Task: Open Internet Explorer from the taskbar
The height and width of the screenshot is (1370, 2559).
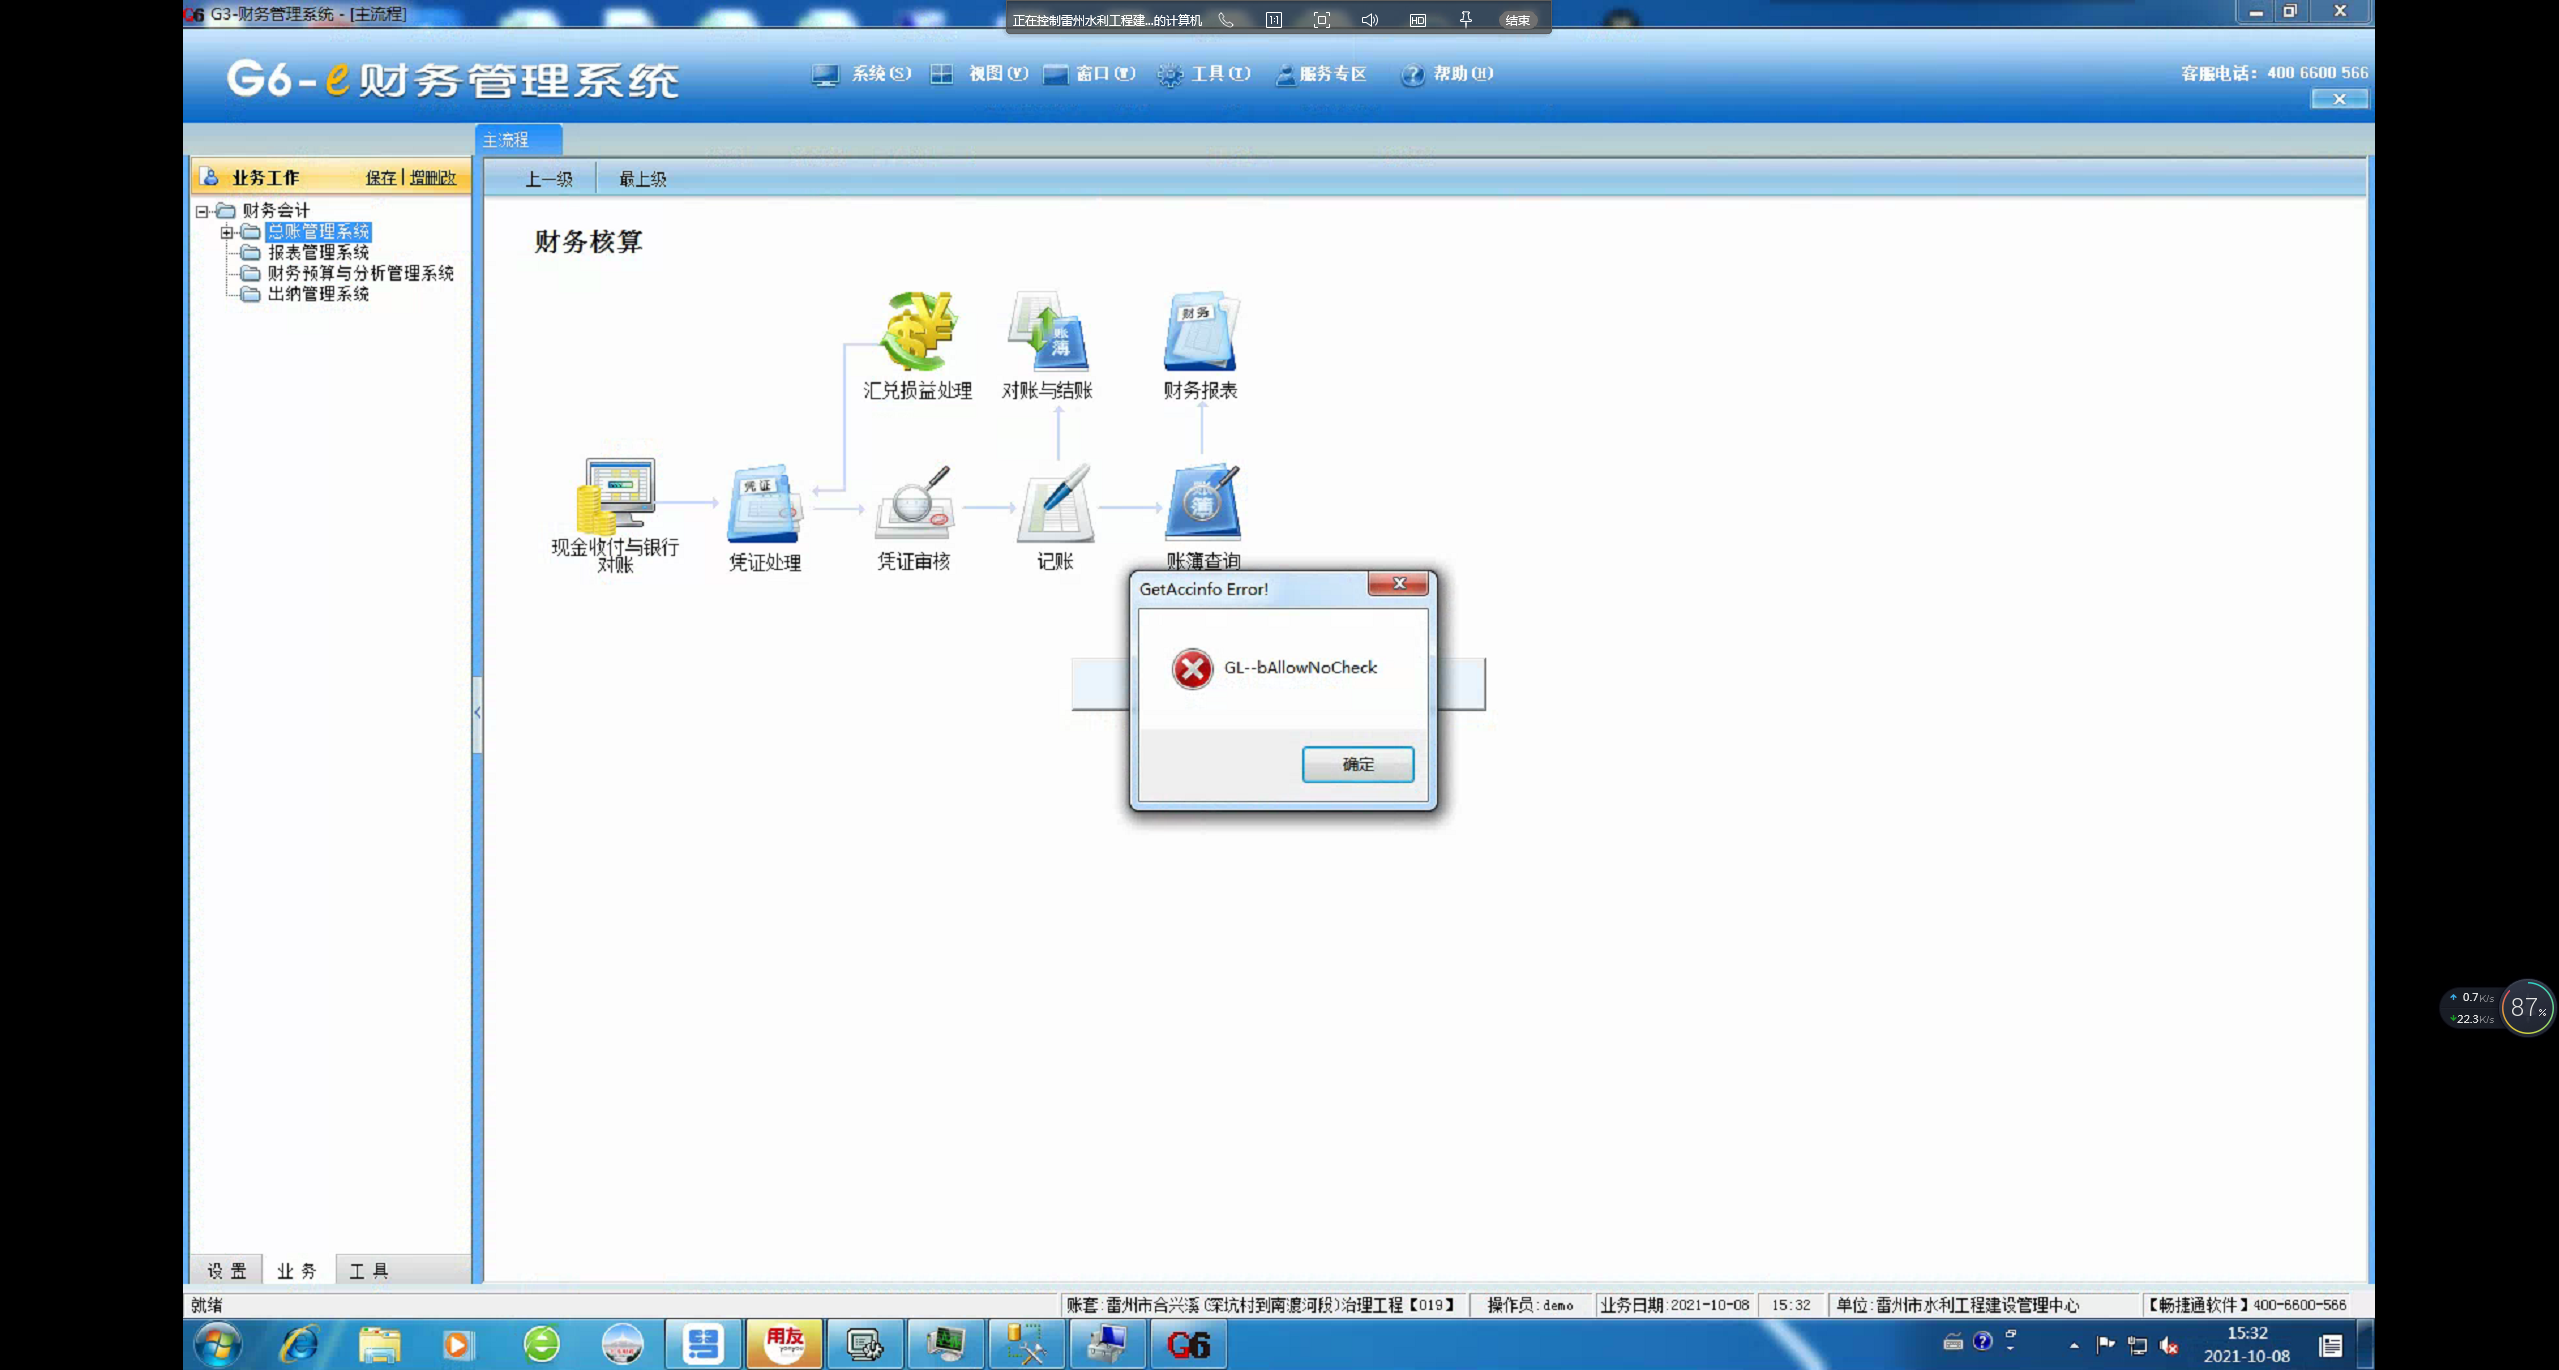Action: coord(299,1344)
